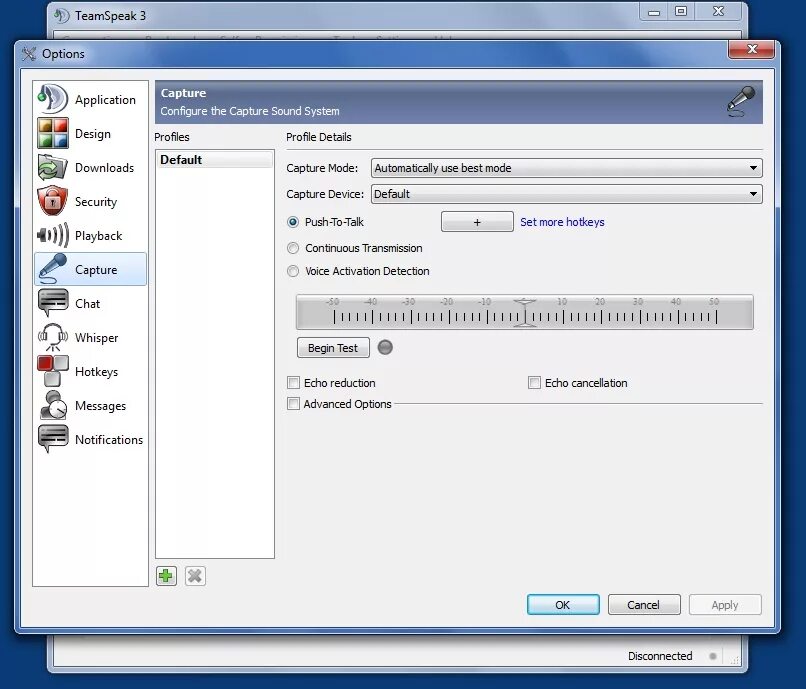This screenshot has width=806, height=689.
Task: Click the TeamSpeak 3 title bar logo
Action: (61, 15)
